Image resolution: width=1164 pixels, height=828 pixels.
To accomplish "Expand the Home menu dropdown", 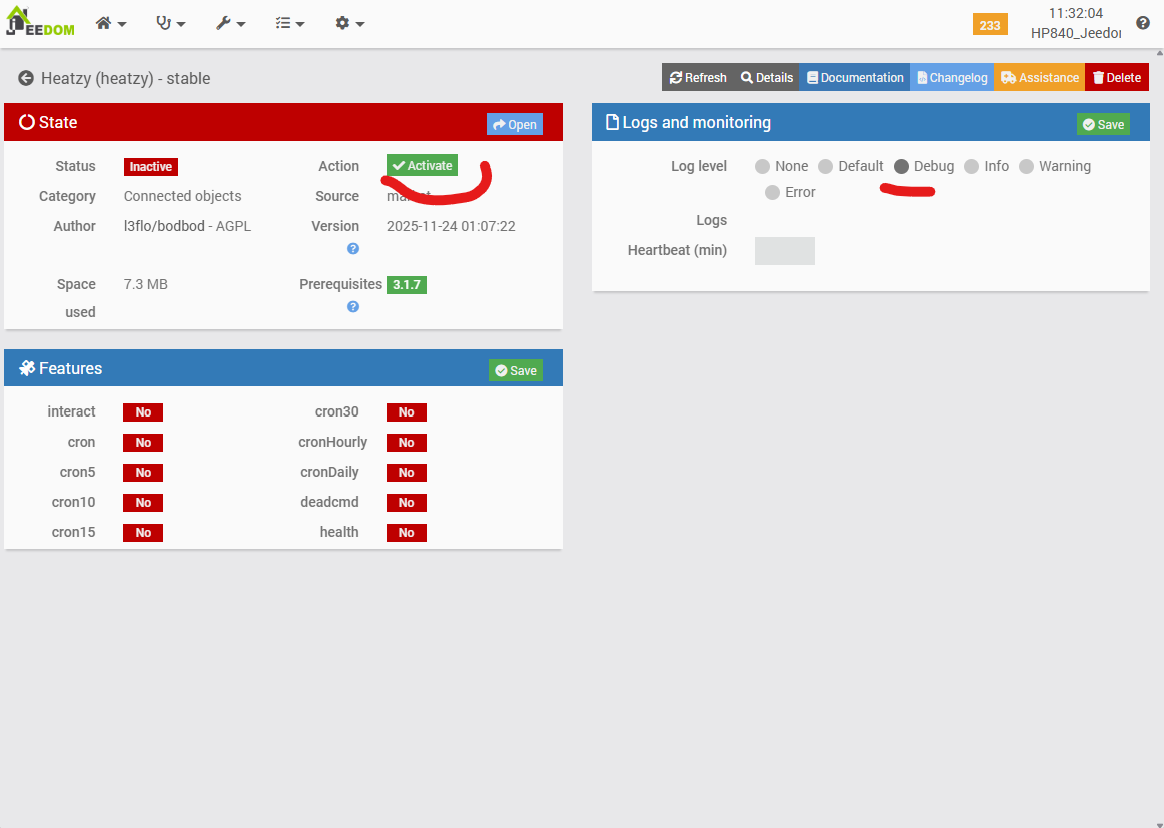I will [110, 23].
